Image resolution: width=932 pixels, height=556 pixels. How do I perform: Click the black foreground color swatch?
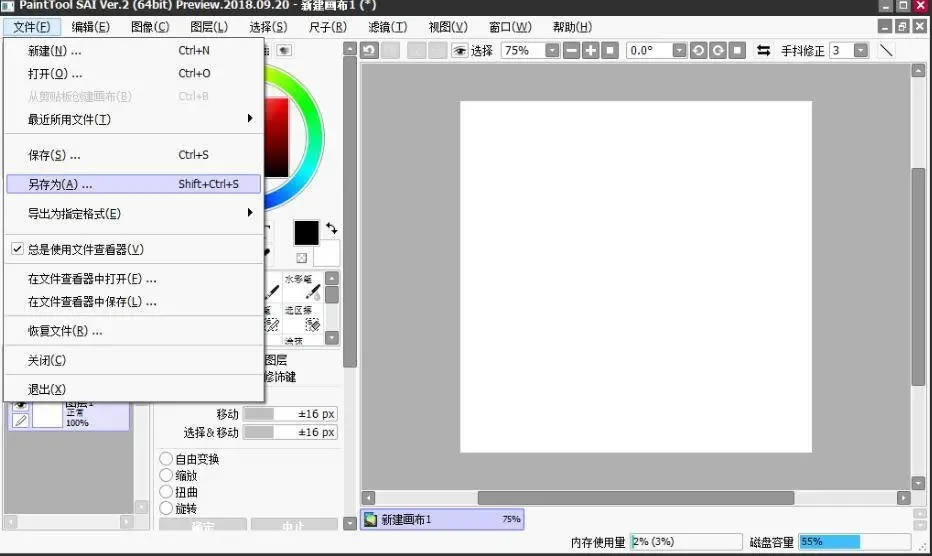(306, 233)
